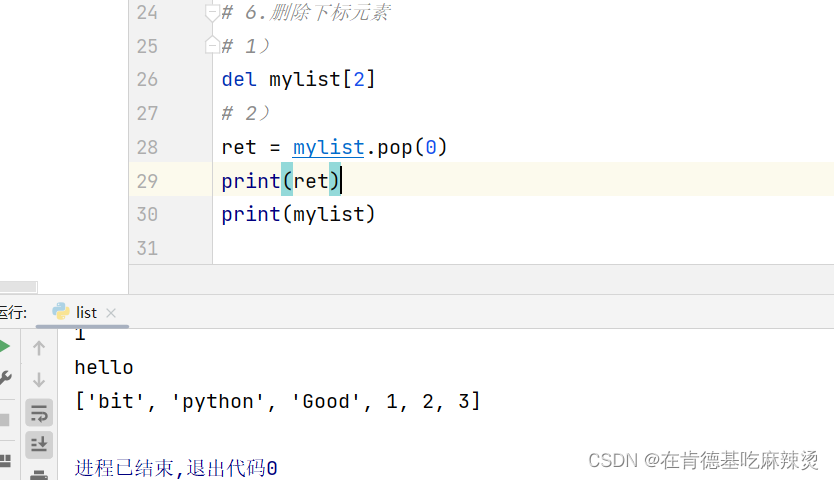834x480 pixels.
Task: Open run configuration wrench icon
Action: [5, 378]
